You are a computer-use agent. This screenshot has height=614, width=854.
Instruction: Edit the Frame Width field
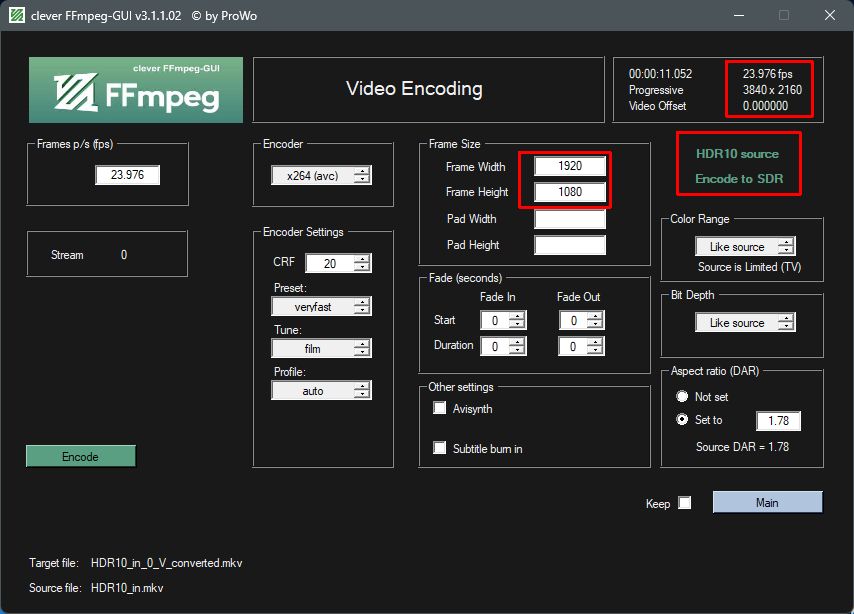(570, 166)
